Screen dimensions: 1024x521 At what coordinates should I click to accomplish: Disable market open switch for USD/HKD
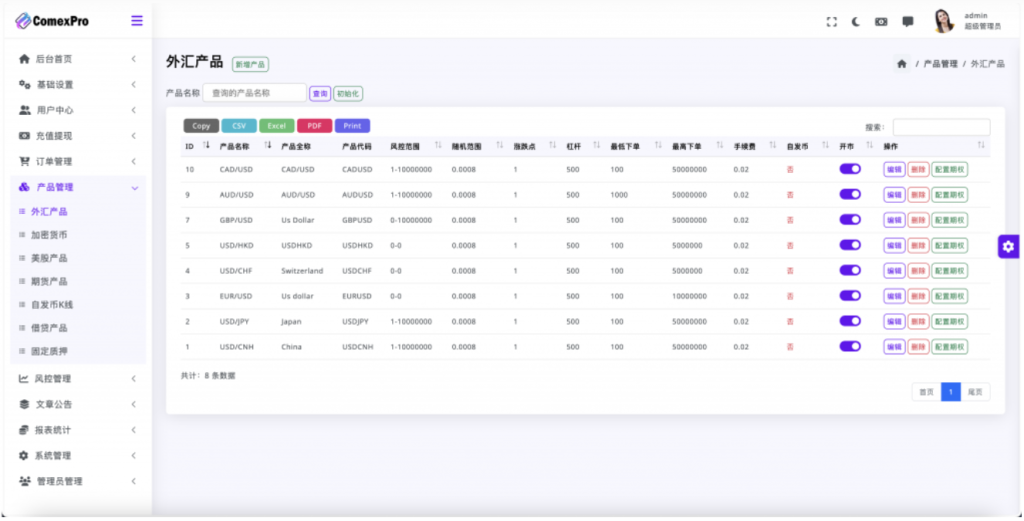click(850, 245)
